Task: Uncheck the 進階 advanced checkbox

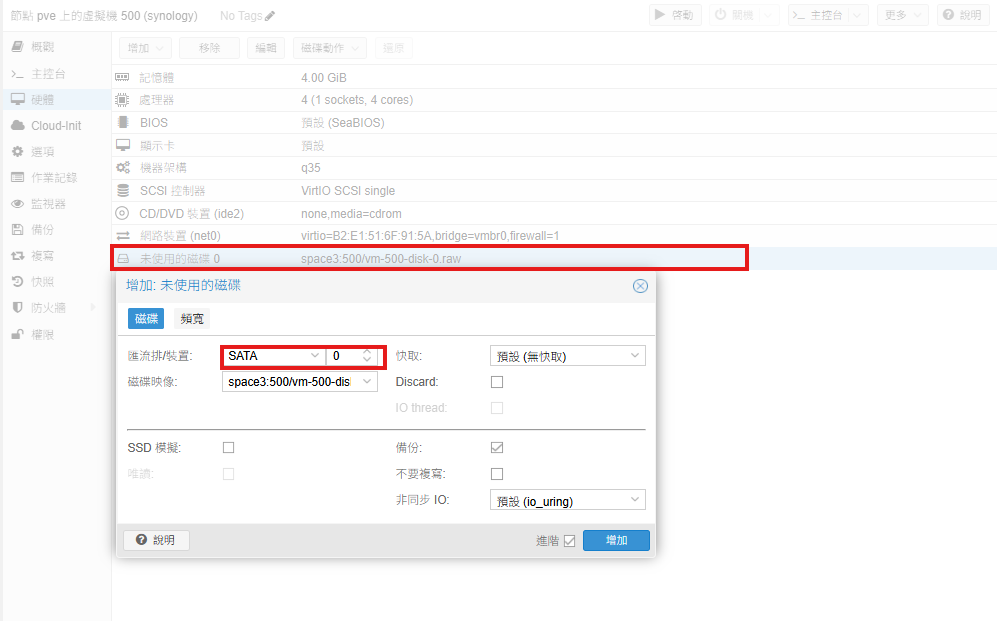Action: coord(570,541)
